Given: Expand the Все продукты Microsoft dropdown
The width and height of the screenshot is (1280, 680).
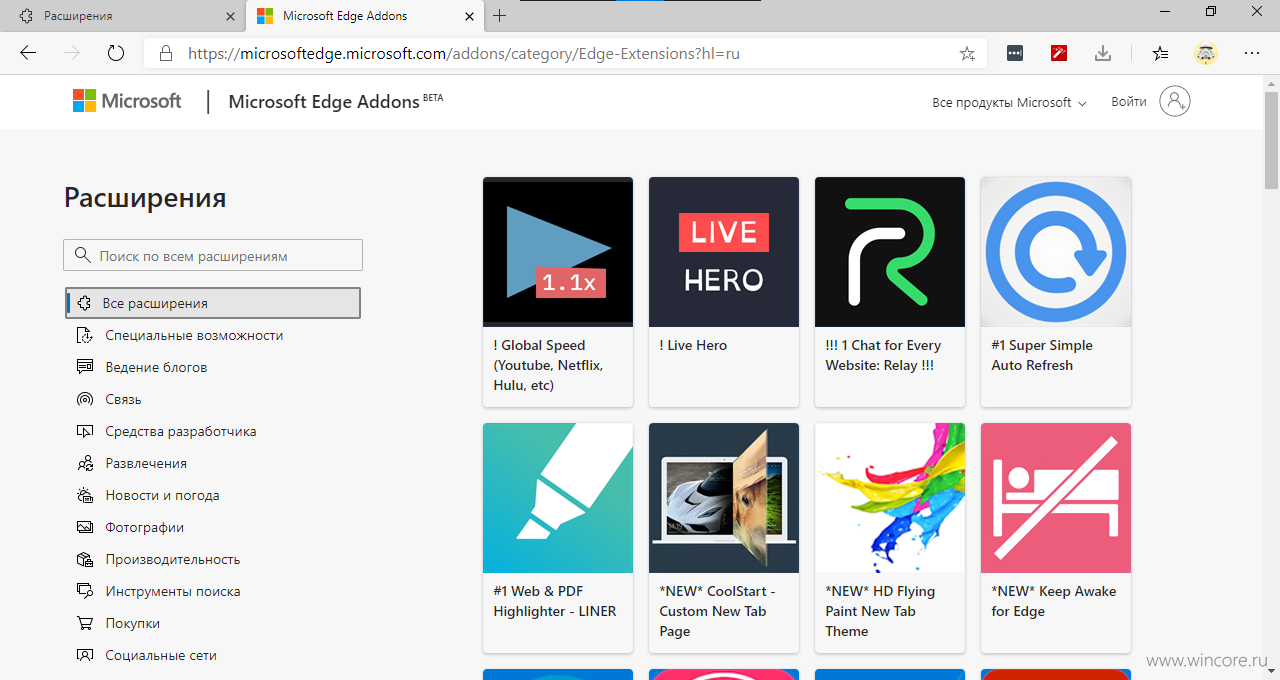Looking at the screenshot, I should [x=1009, y=102].
